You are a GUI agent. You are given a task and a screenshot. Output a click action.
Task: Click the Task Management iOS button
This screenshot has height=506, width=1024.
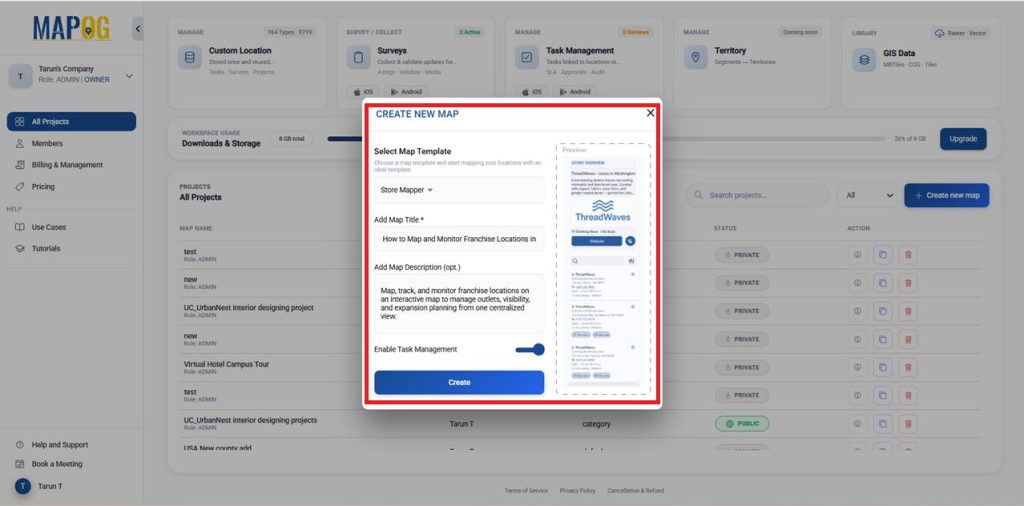(x=531, y=92)
